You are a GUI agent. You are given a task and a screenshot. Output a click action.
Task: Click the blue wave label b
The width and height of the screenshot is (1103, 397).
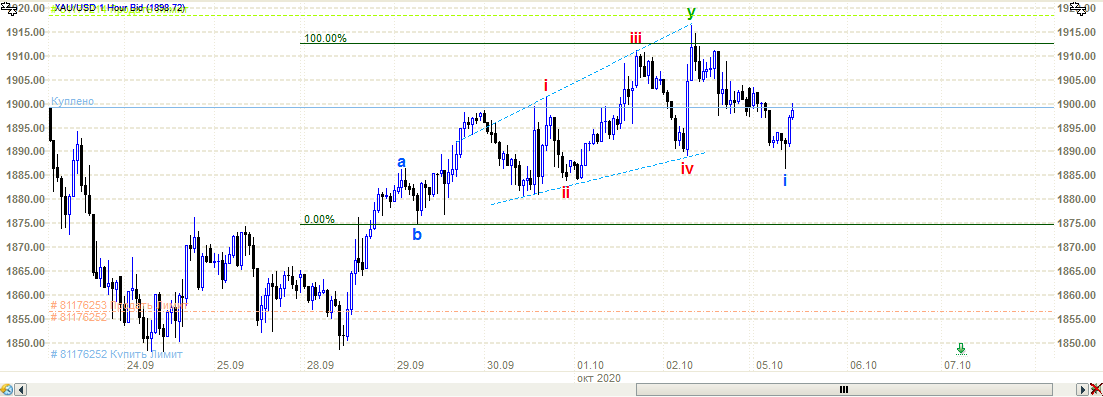tap(417, 234)
